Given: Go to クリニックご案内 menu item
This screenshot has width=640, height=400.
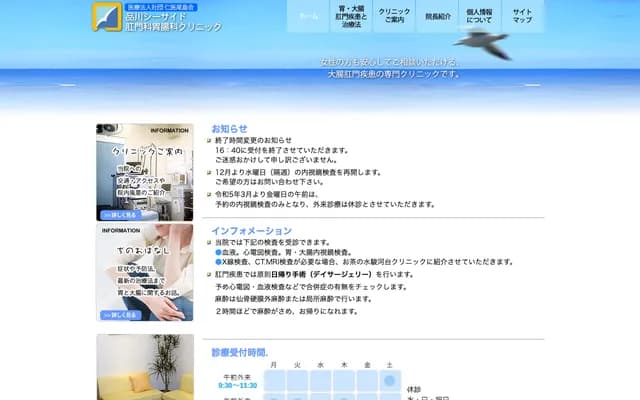Looking at the screenshot, I should point(394,16).
